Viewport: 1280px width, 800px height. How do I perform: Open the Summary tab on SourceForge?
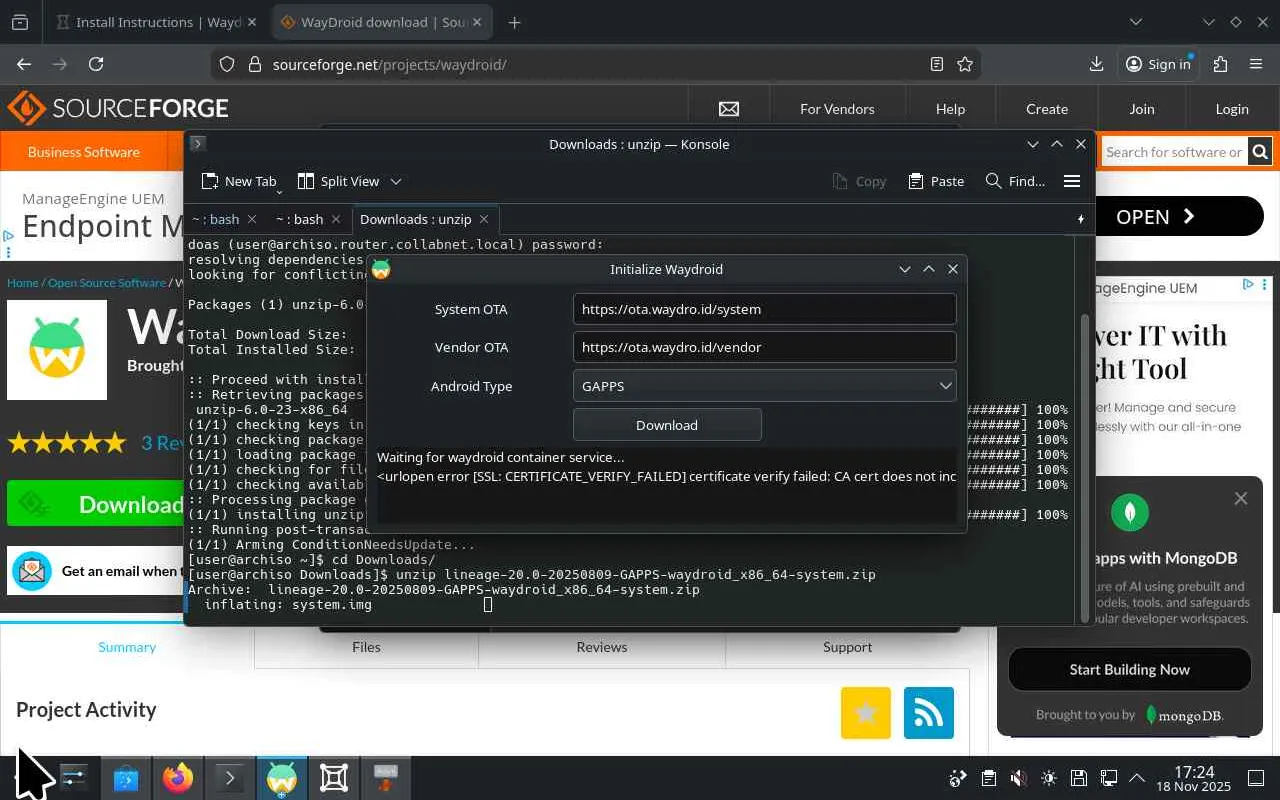[x=127, y=647]
